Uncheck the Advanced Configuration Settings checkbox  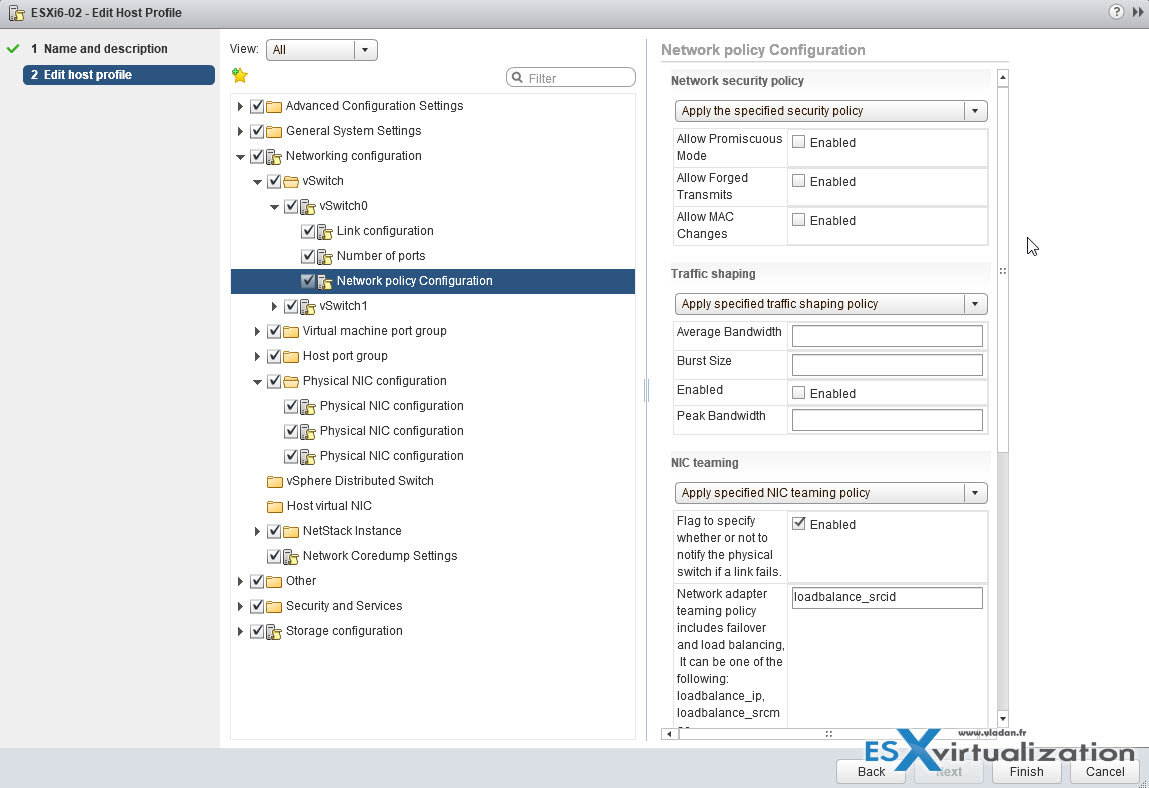coord(257,106)
